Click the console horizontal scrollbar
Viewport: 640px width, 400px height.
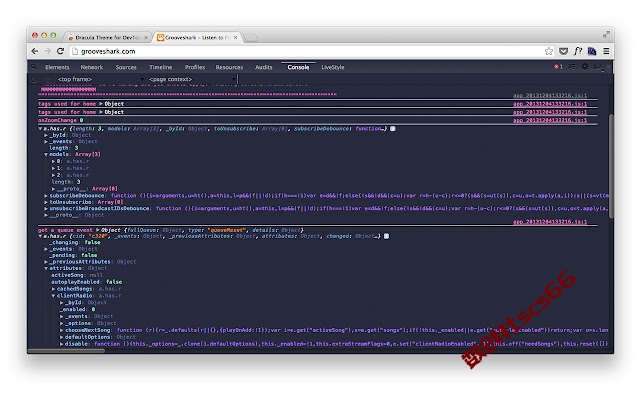click(x=66, y=350)
